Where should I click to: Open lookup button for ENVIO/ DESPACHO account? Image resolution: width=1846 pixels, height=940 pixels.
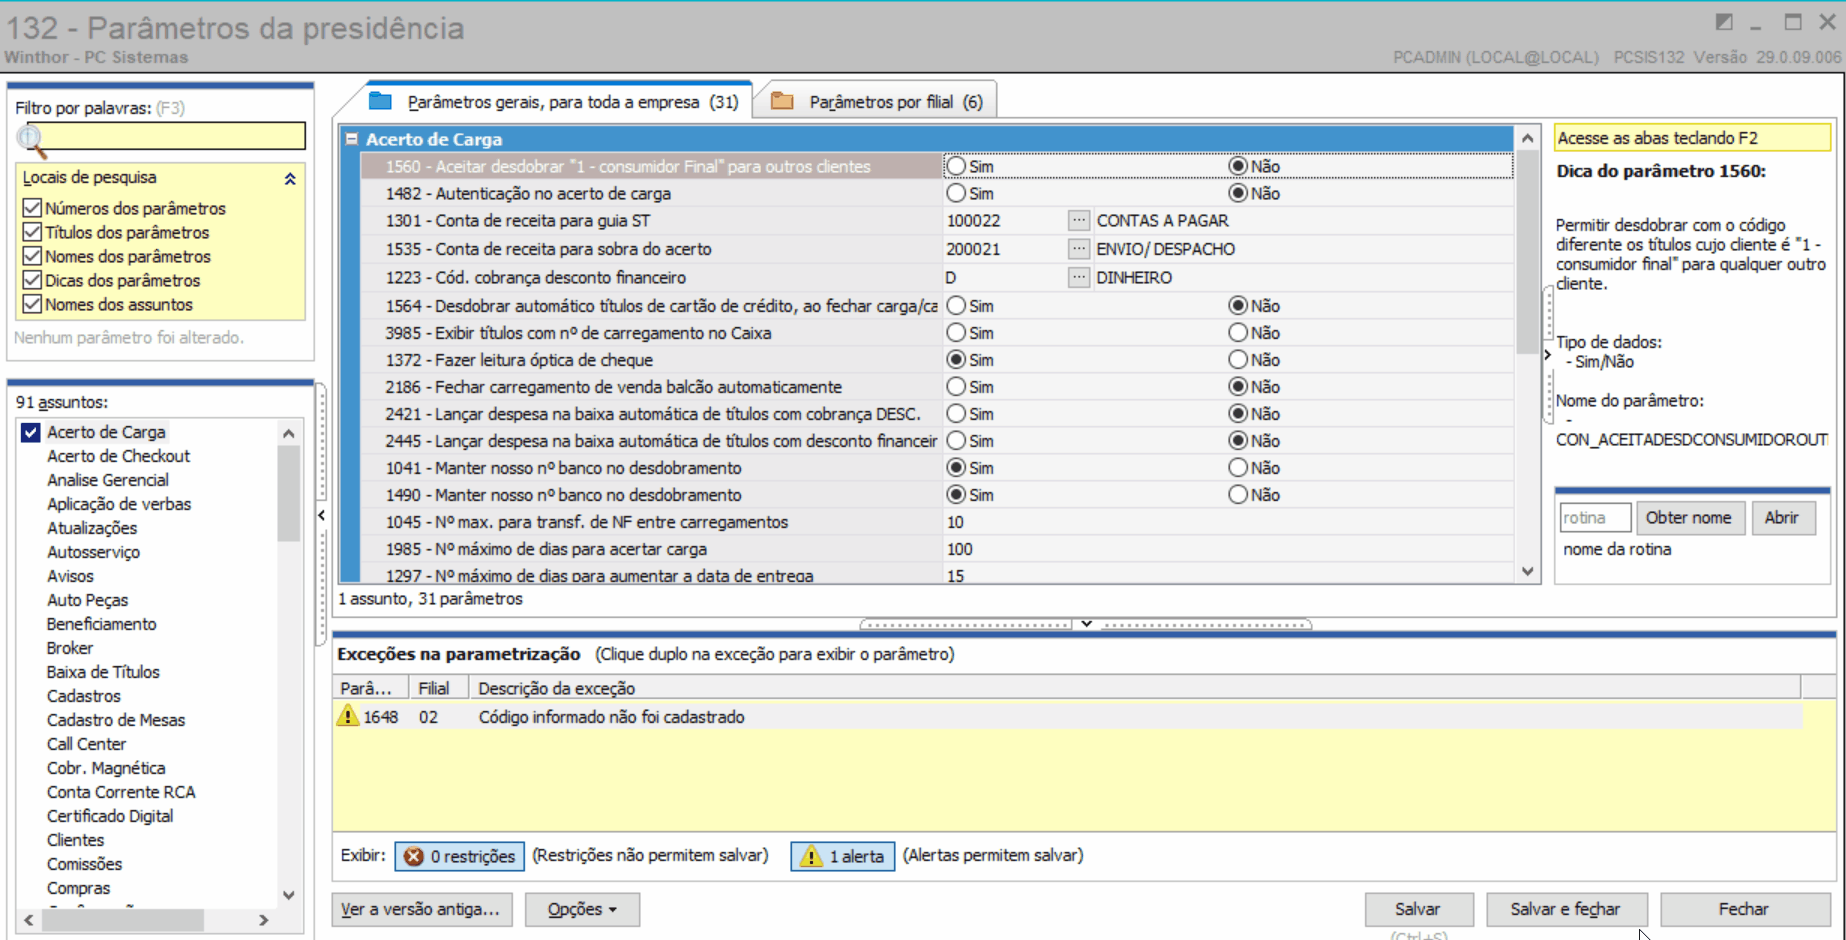click(x=1078, y=248)
